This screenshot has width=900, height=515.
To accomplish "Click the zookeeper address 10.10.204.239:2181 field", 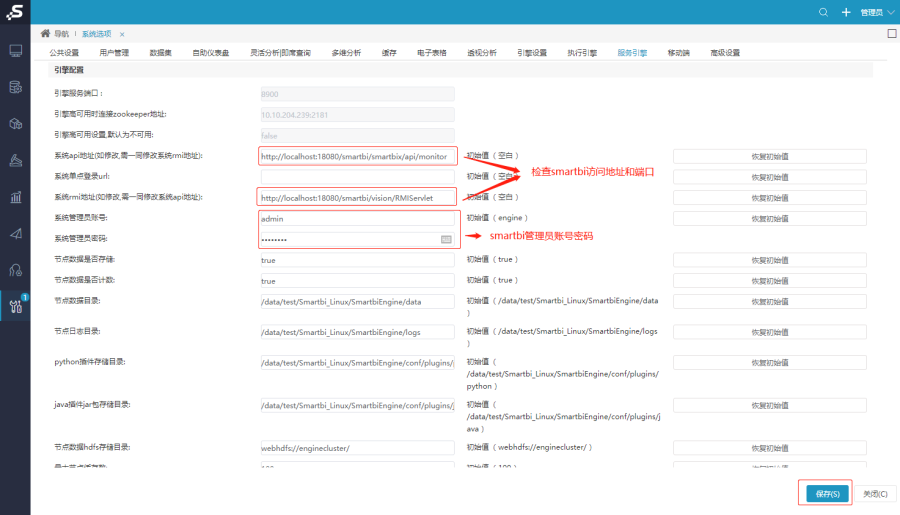I will pos(358,114).
